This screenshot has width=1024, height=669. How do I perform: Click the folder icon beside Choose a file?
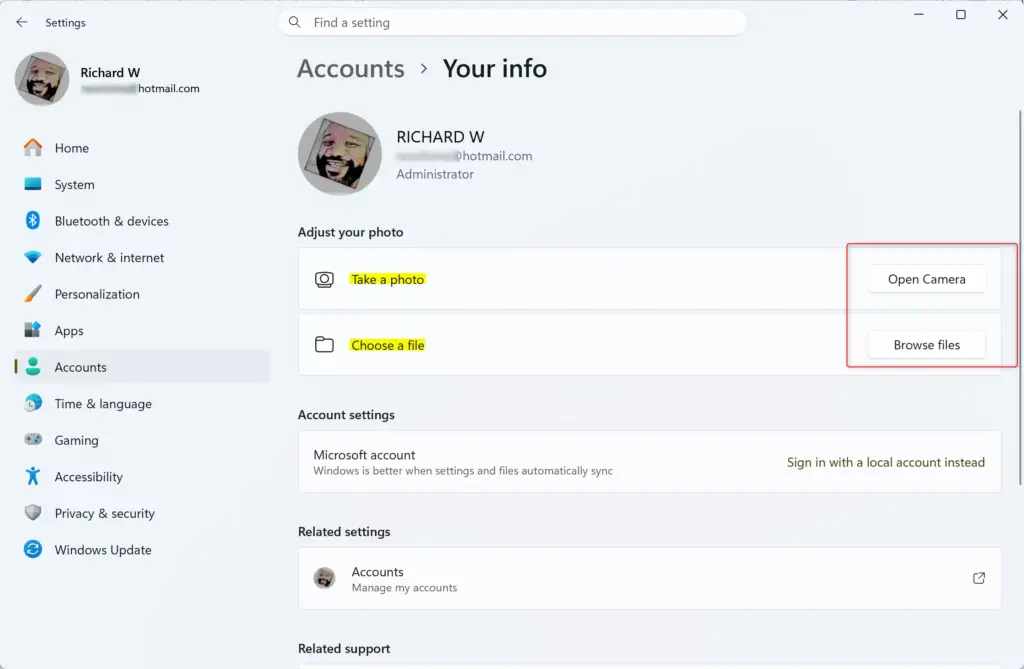[324, 344]
